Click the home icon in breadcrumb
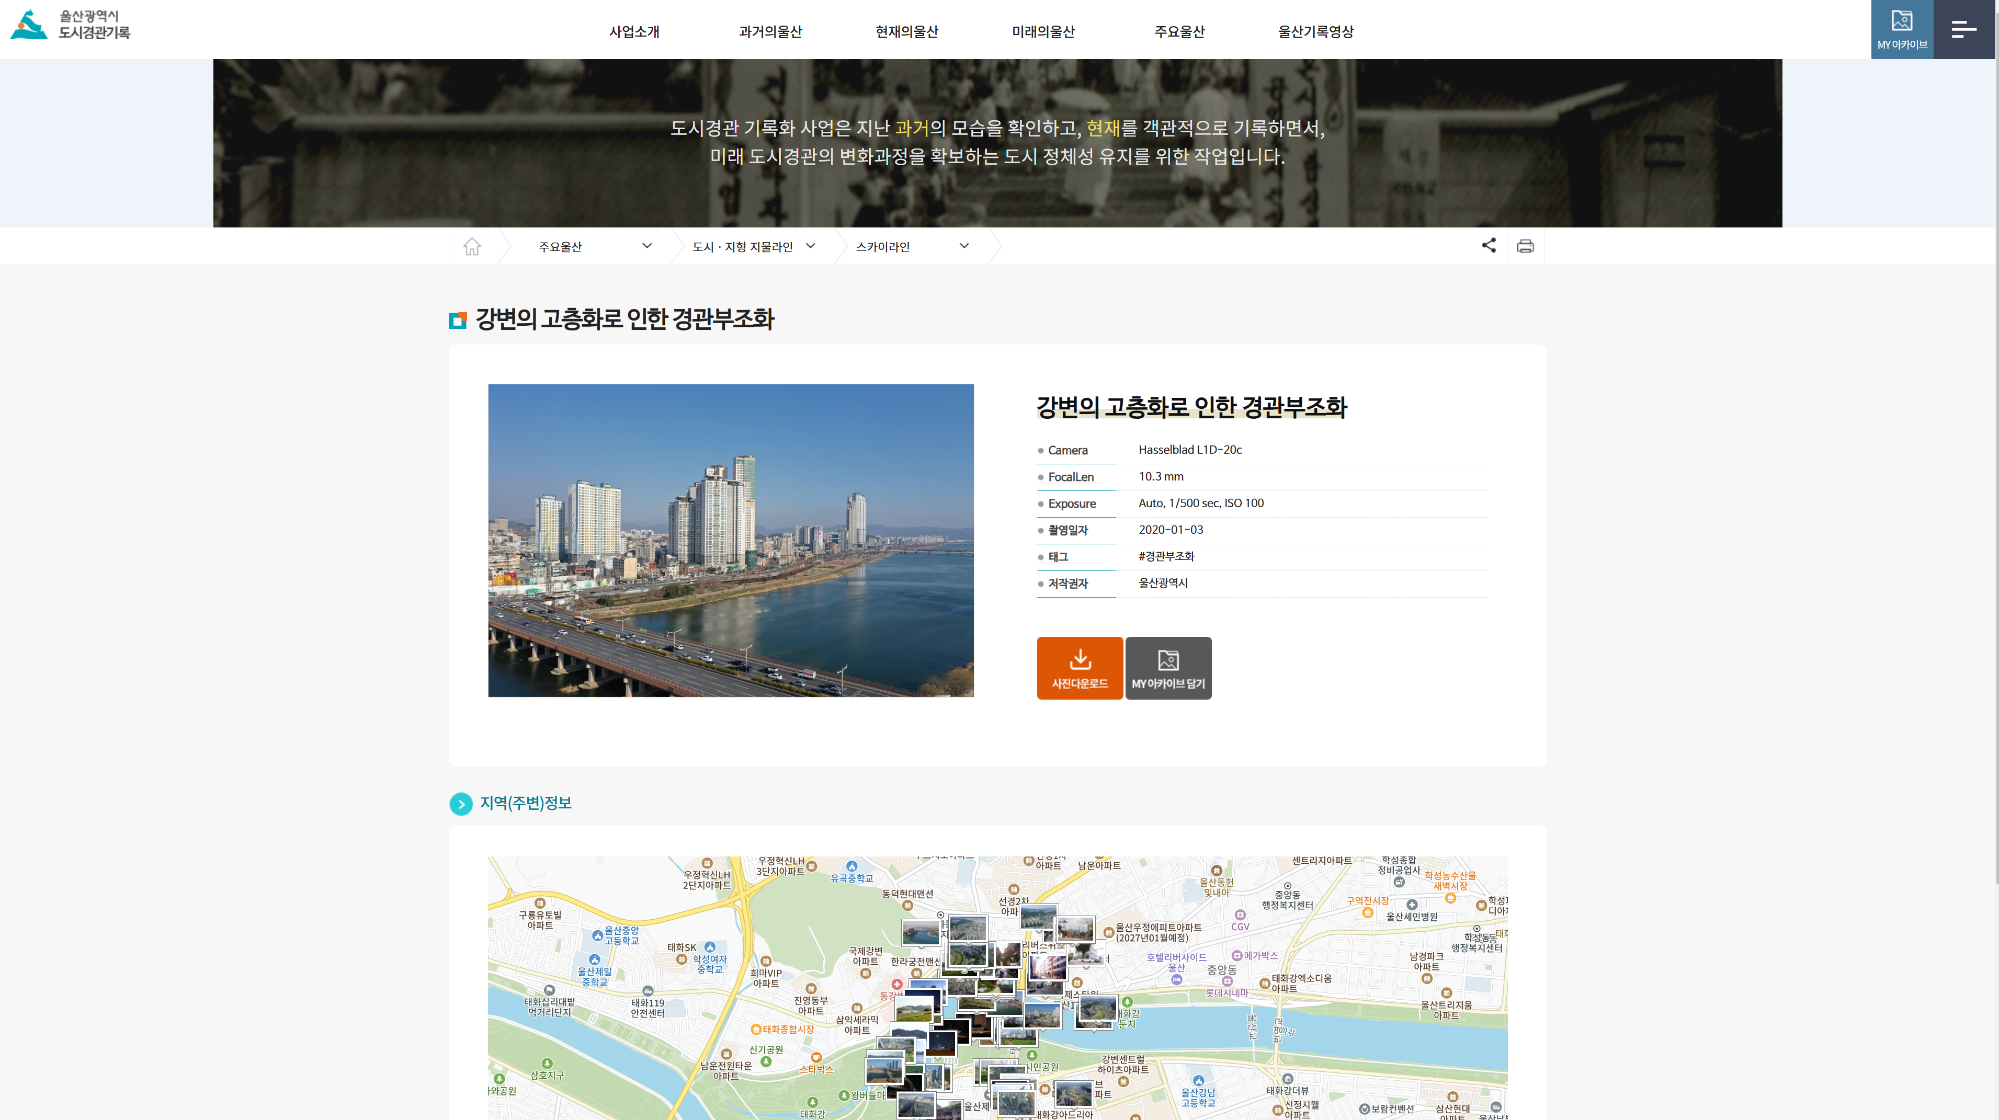This screenshot has width=1999, height=1120. click(472, 246)
